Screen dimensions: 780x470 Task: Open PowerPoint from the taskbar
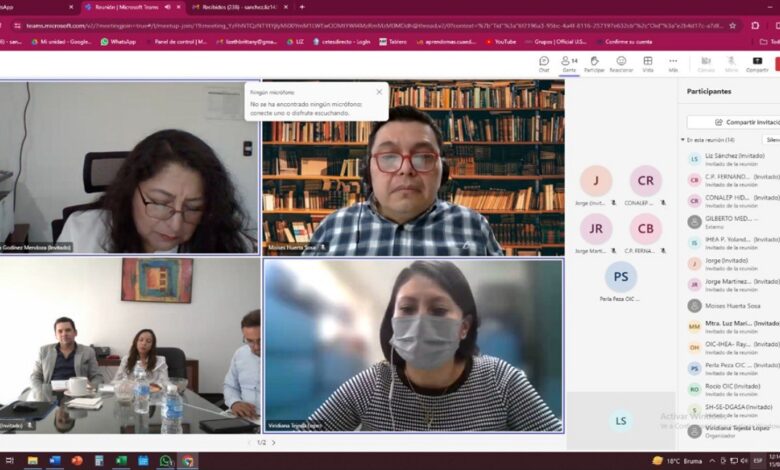coord(77,461)
